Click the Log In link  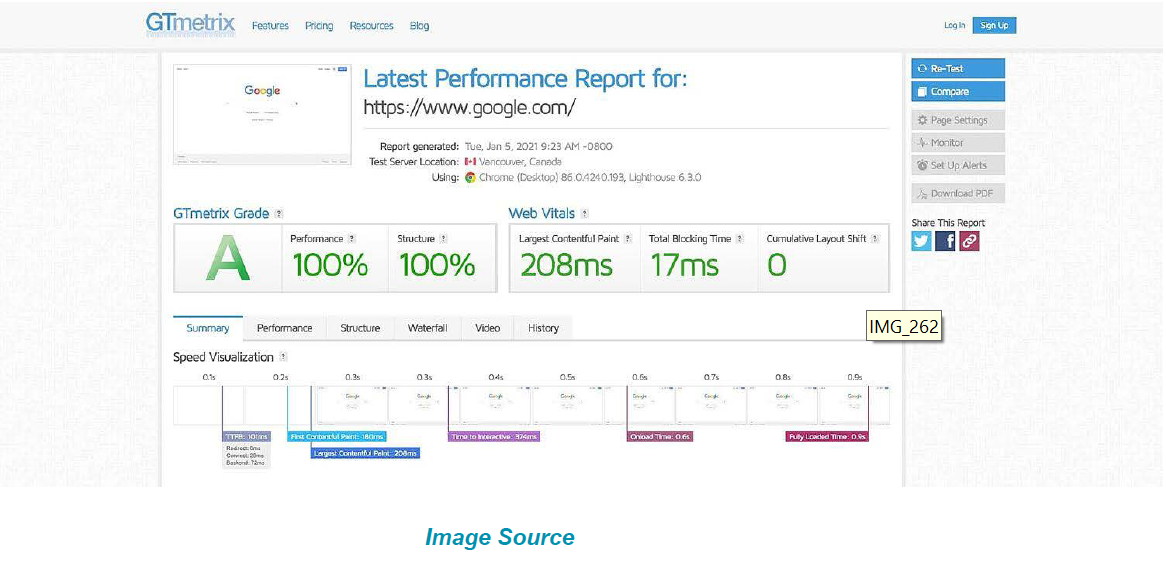tap(955, 25)
